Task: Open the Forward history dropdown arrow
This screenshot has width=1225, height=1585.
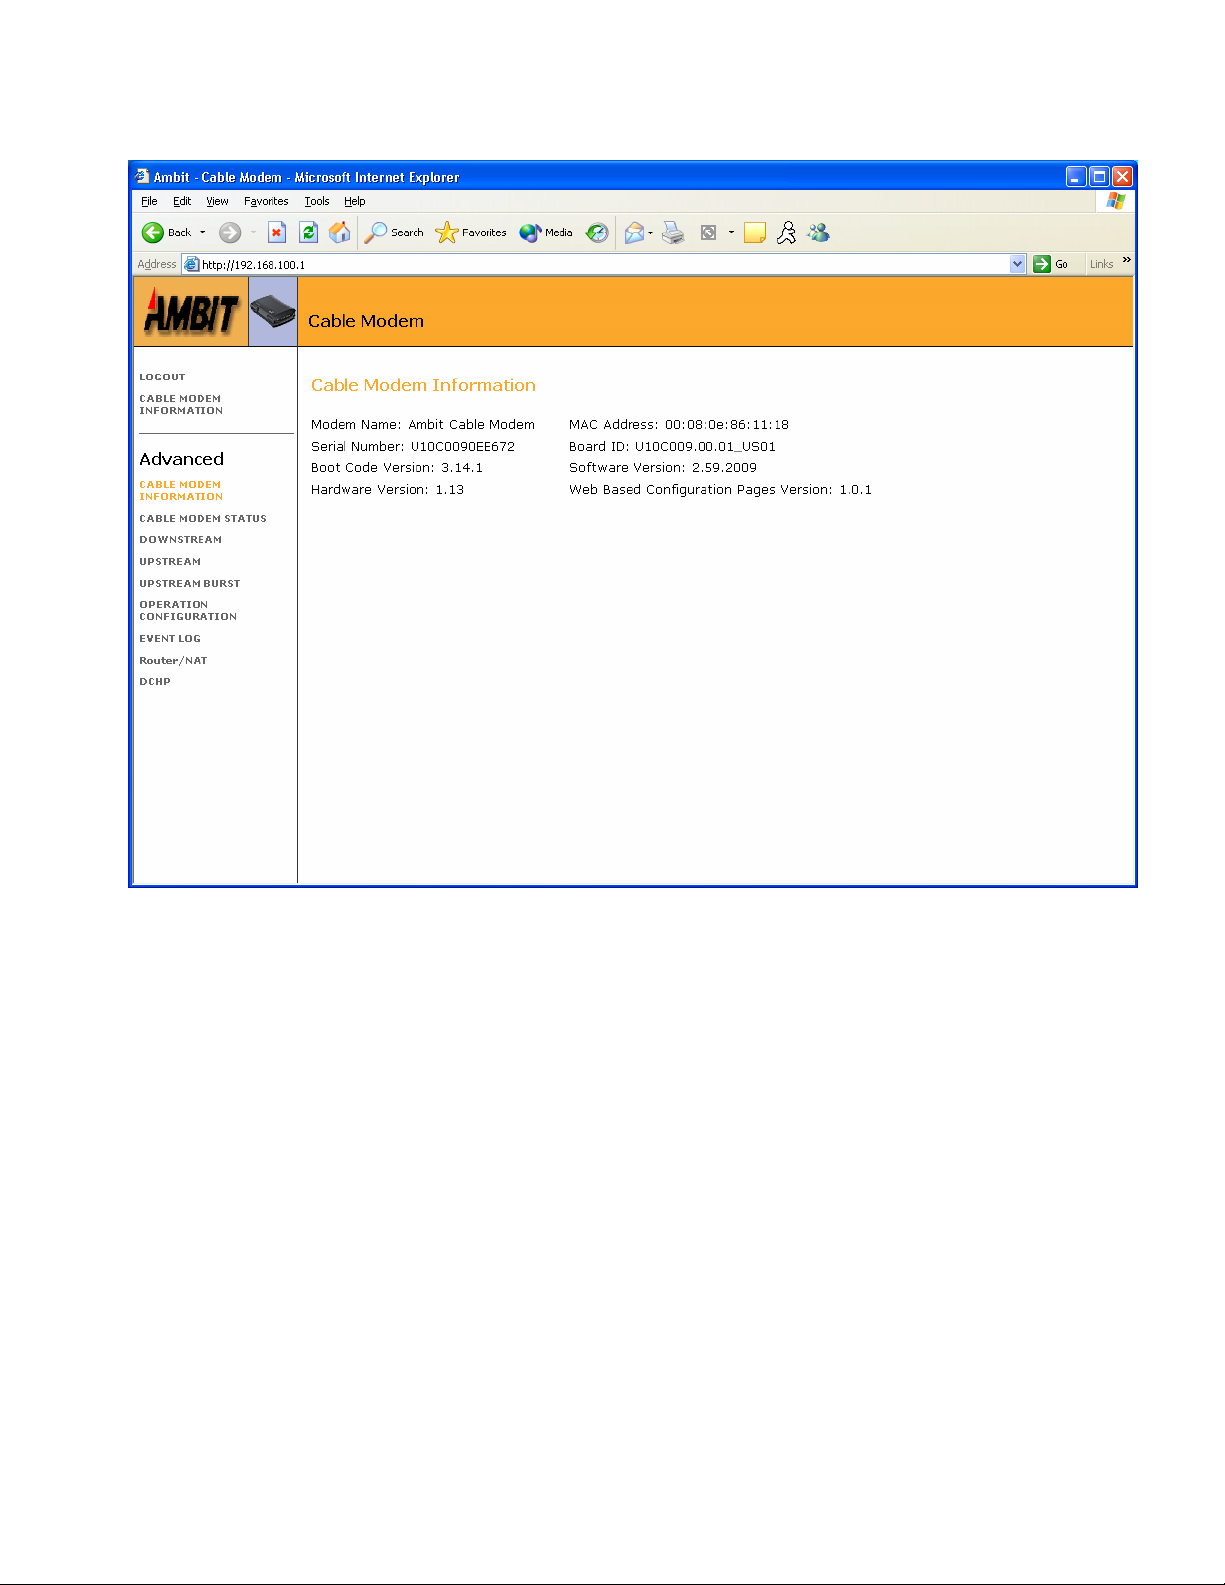Action: pyautogui.click(x=253, y=233)
